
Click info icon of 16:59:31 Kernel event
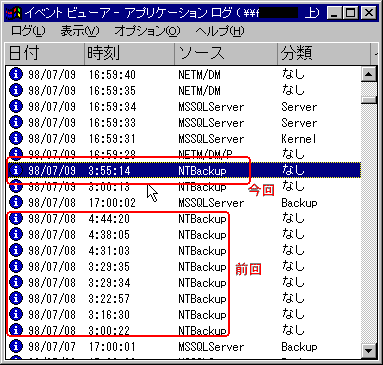tap(16, 138)
